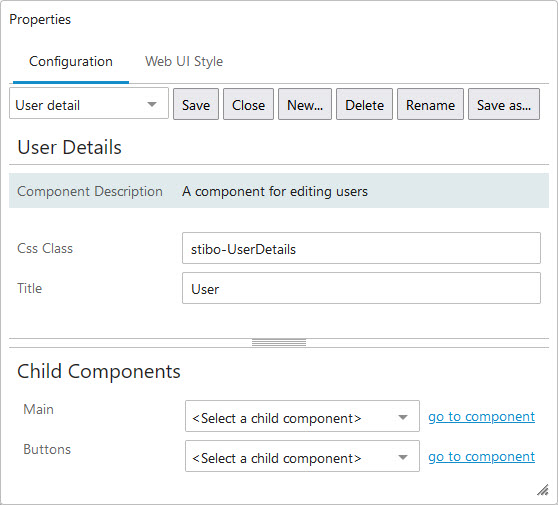
Task: Expand the Buttons child component dropdown
Action: point(302,456)
